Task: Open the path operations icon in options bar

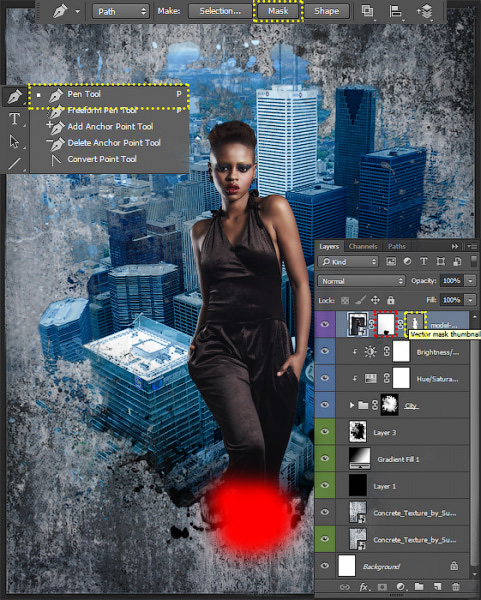Action: 367,11
